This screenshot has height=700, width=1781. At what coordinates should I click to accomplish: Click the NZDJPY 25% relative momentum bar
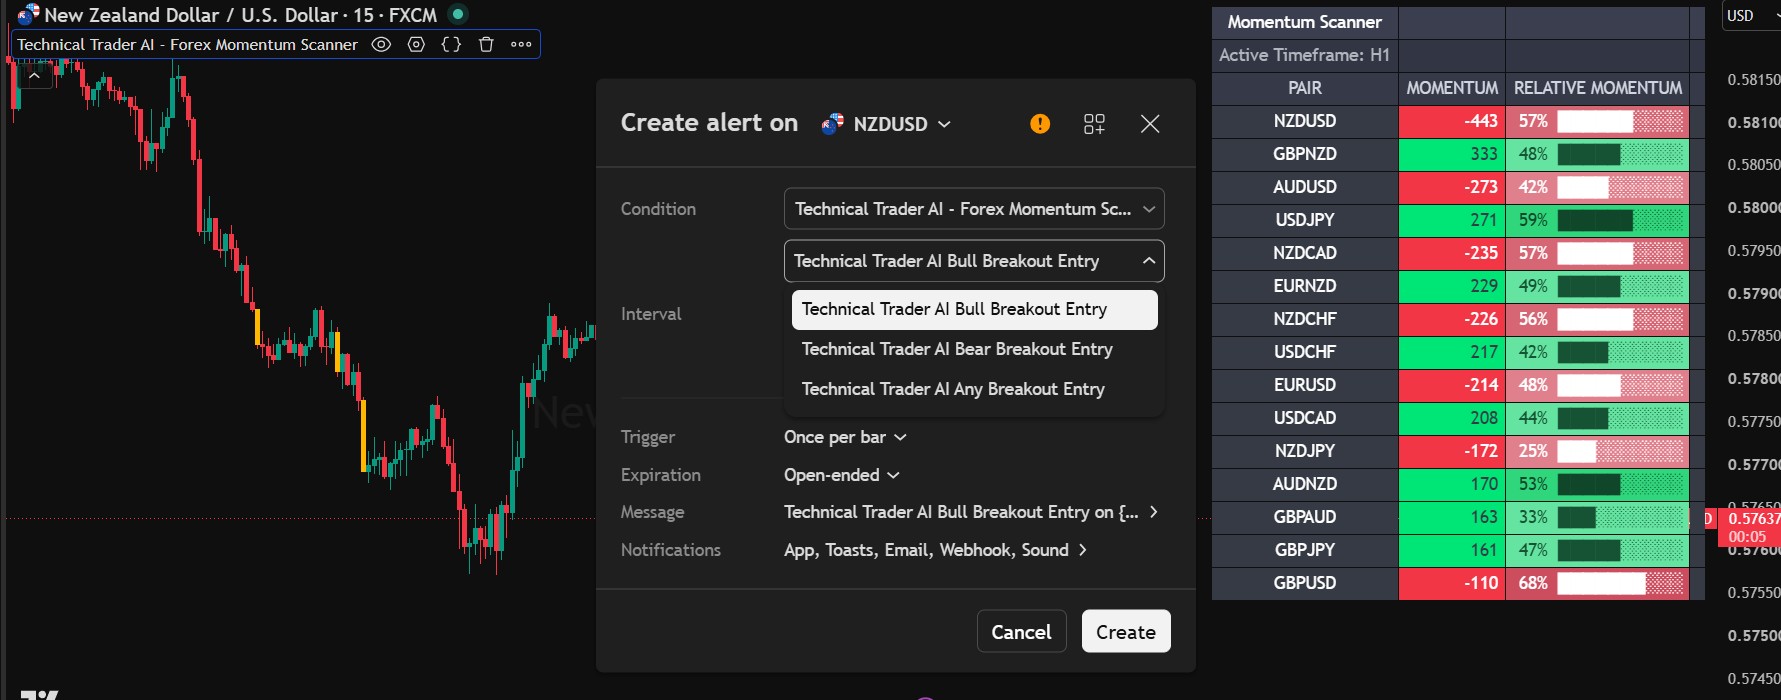(x=1597, y=451)
